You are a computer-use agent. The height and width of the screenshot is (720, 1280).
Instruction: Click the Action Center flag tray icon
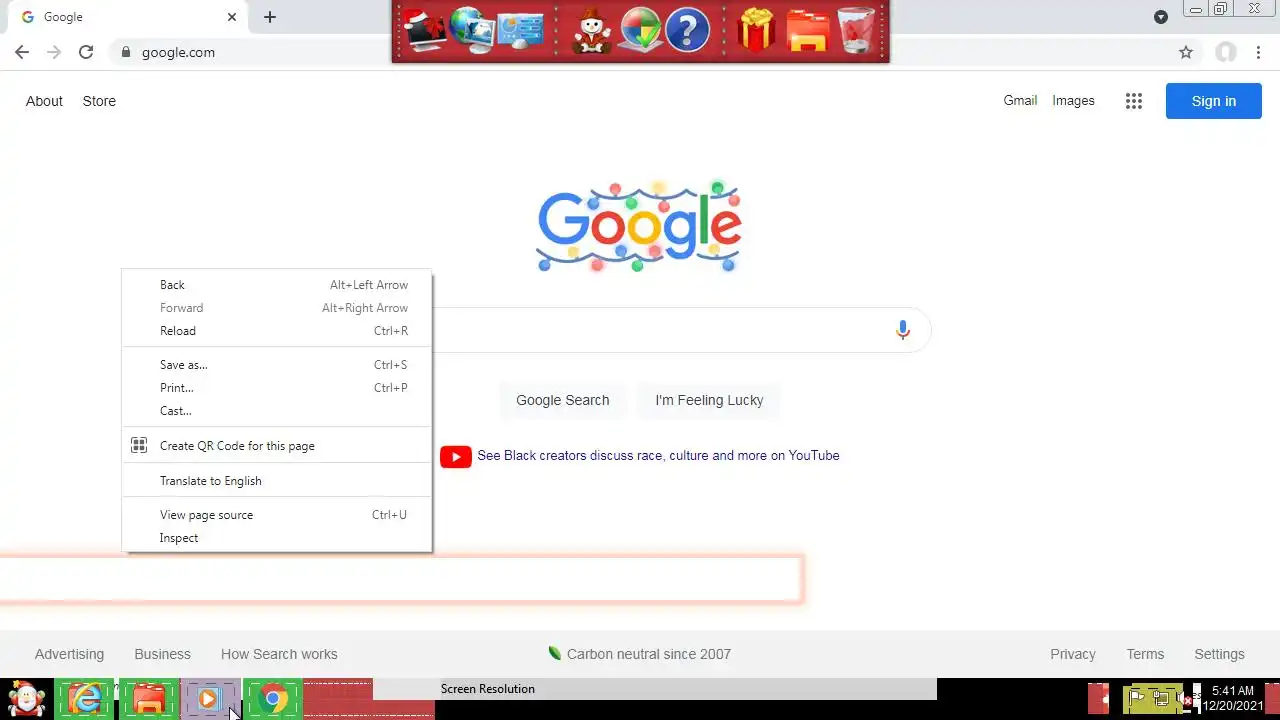[1137, 698]
